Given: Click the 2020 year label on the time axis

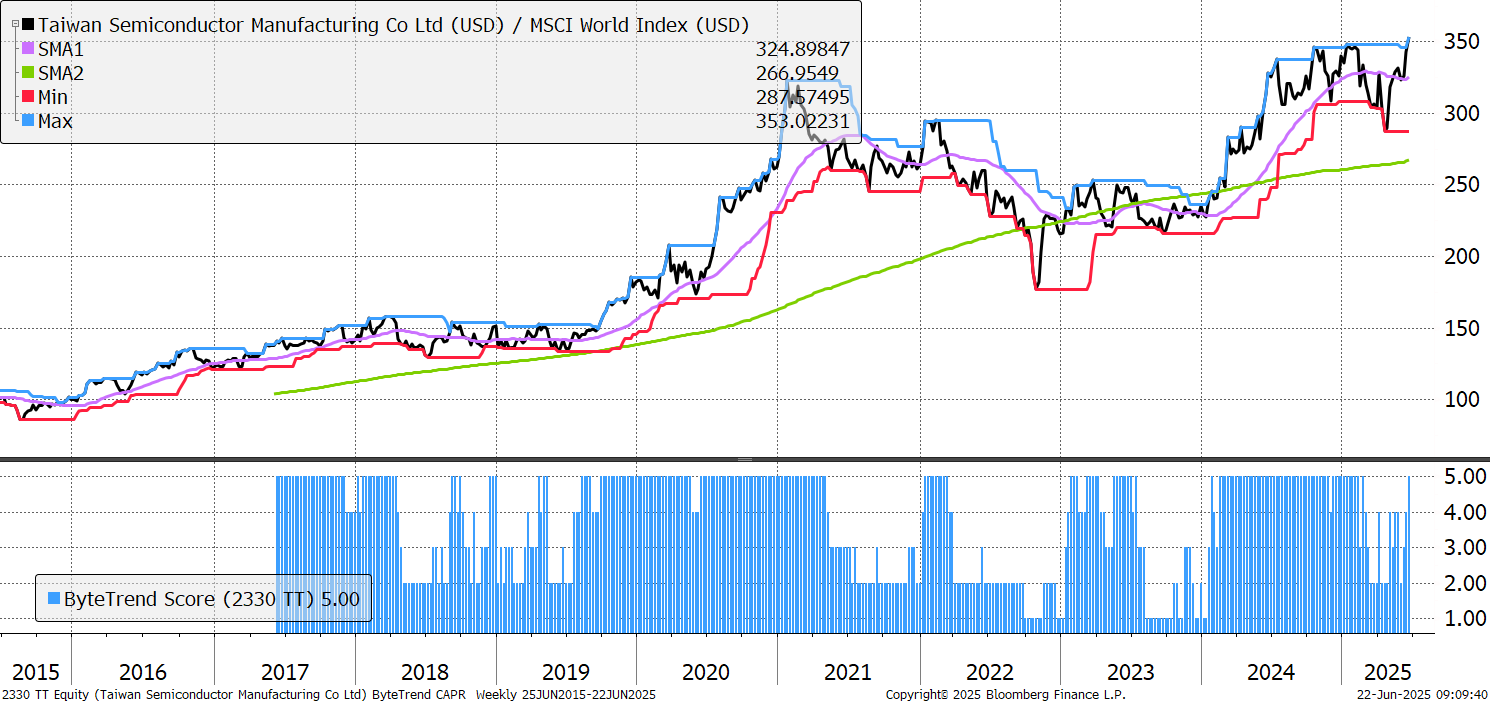Looking at the screenshot, I should (706, 672).
